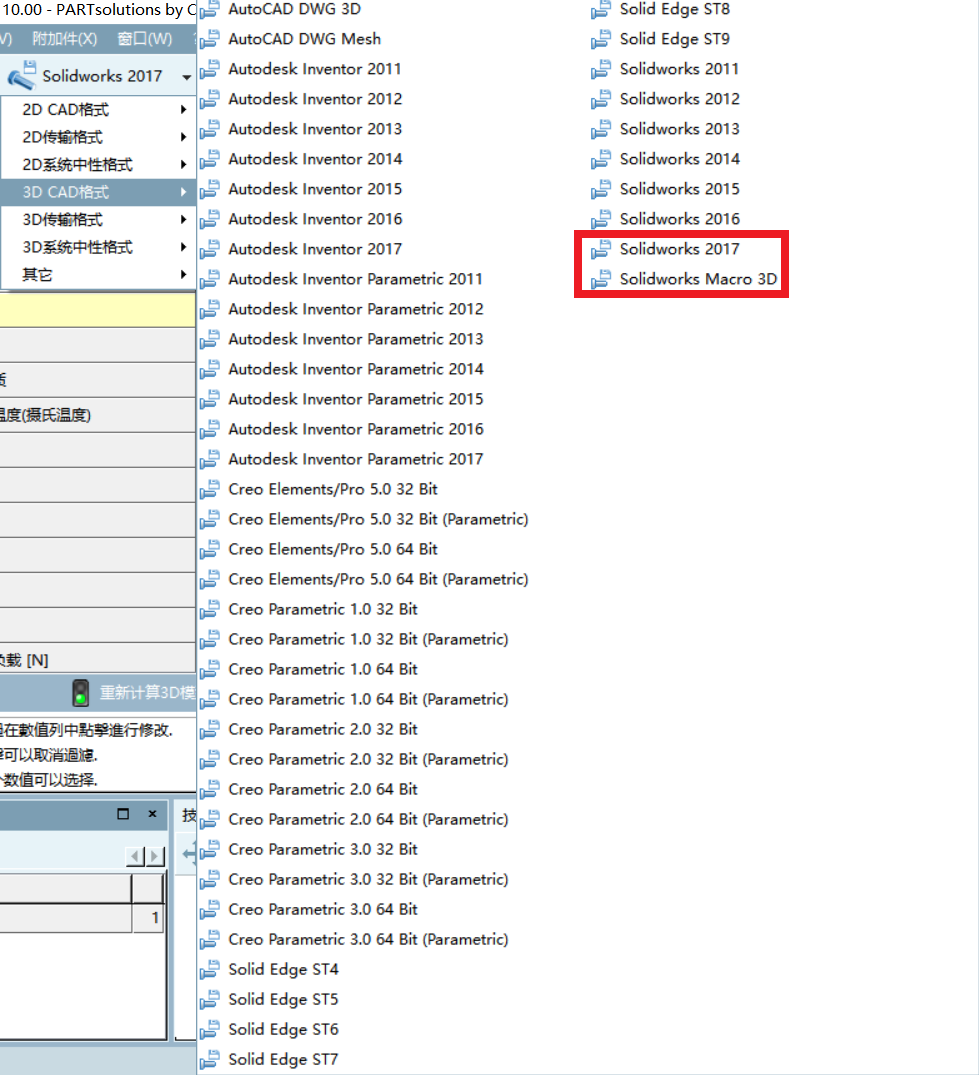Maximize the bottom docked panel
This screenshot has width=979, height=1075.
[x=123, y=814]
